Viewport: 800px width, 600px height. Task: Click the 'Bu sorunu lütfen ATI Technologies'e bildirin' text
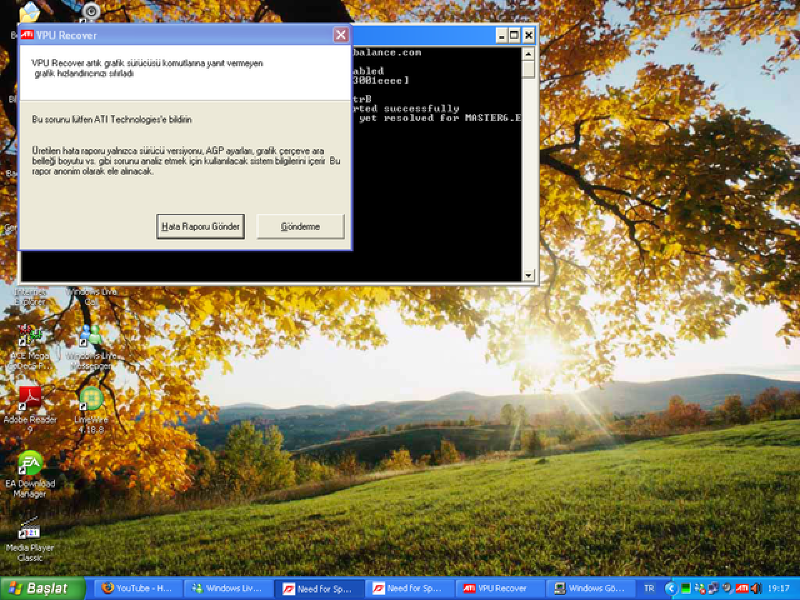coord(112,120)
